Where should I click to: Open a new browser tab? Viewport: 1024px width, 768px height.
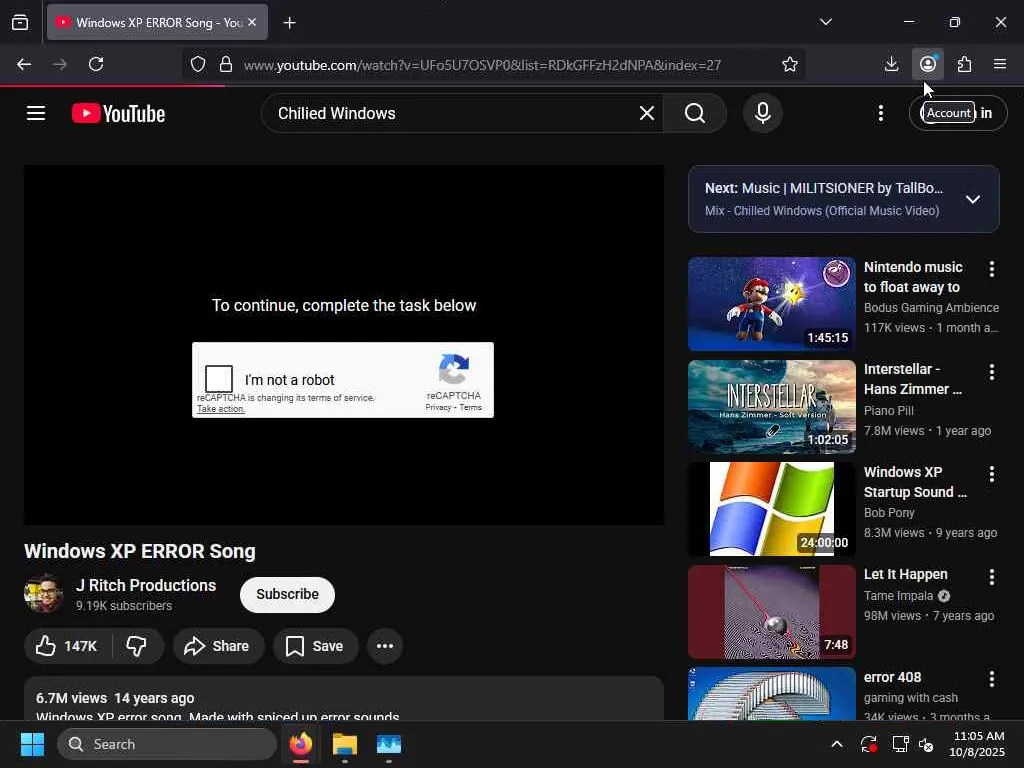click(289, 23)
